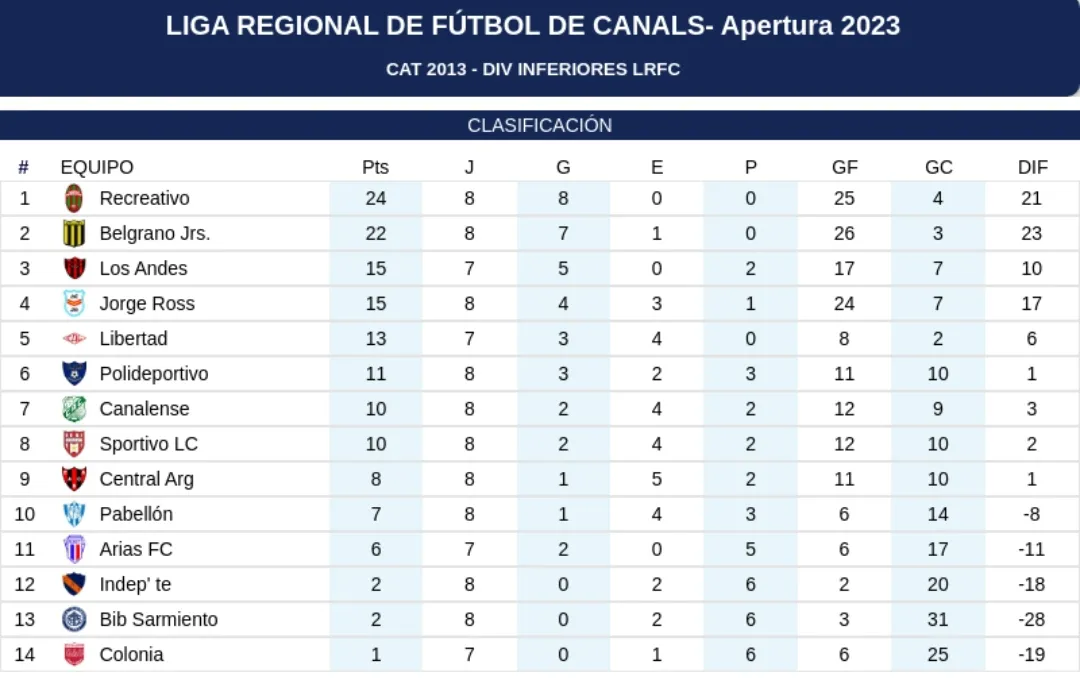Click the Sportivo LC red-white crest
Viewport: 1080px width, 698px height.
click(x=74, y=444)
